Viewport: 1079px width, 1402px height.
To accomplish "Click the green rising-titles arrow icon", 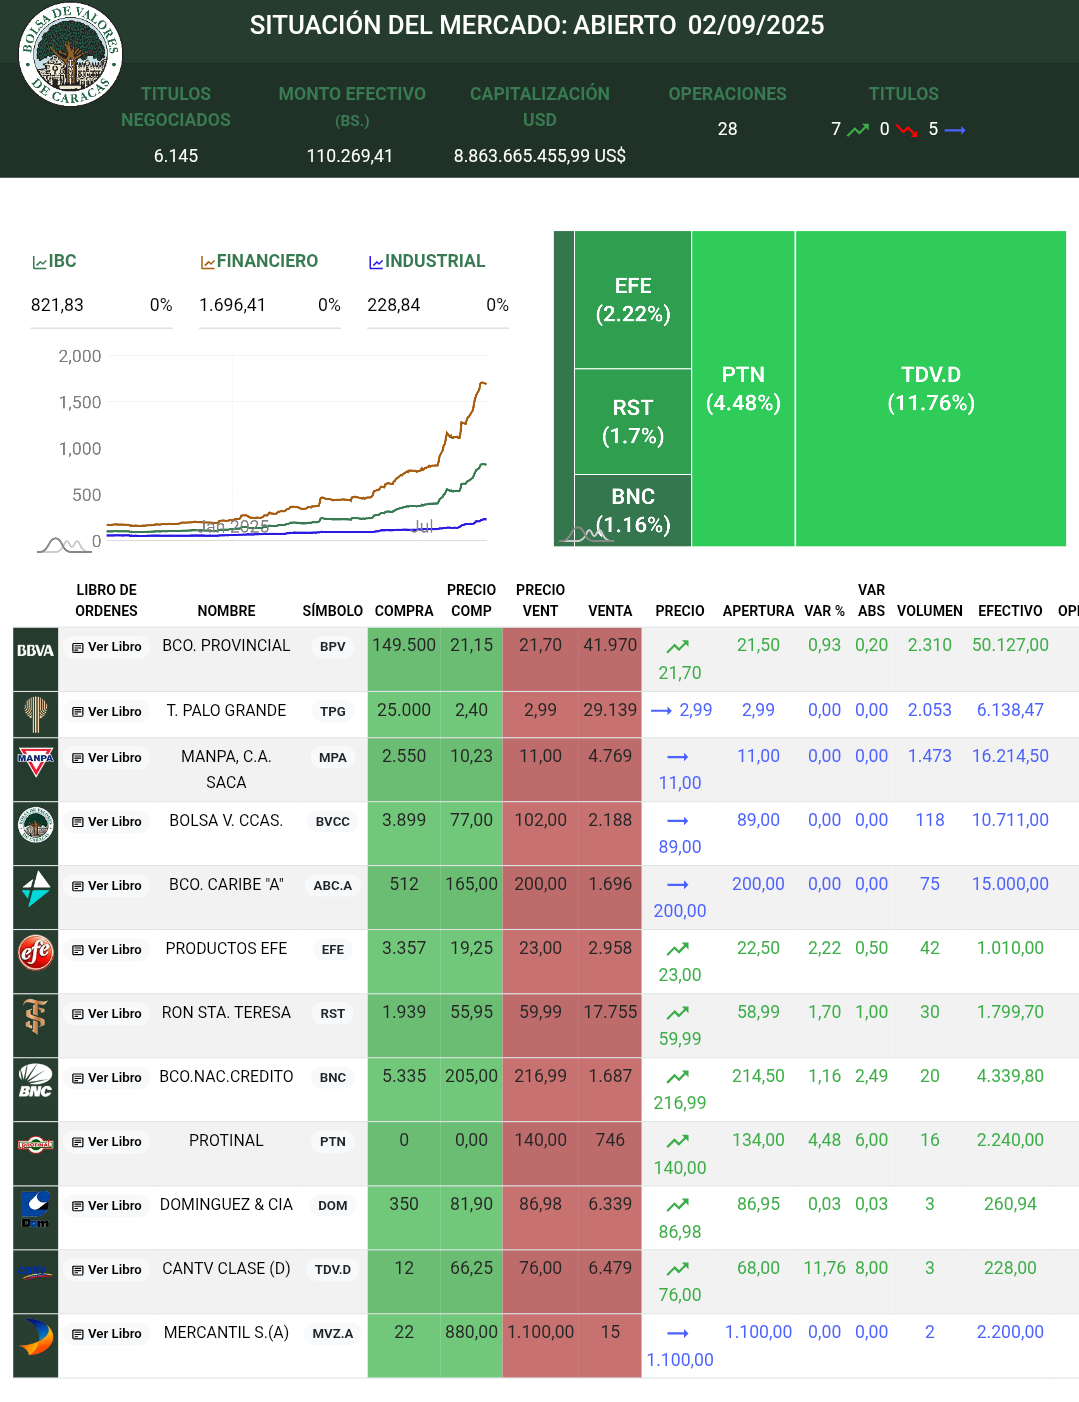I will pyautogui.click(x=858, y=130).
